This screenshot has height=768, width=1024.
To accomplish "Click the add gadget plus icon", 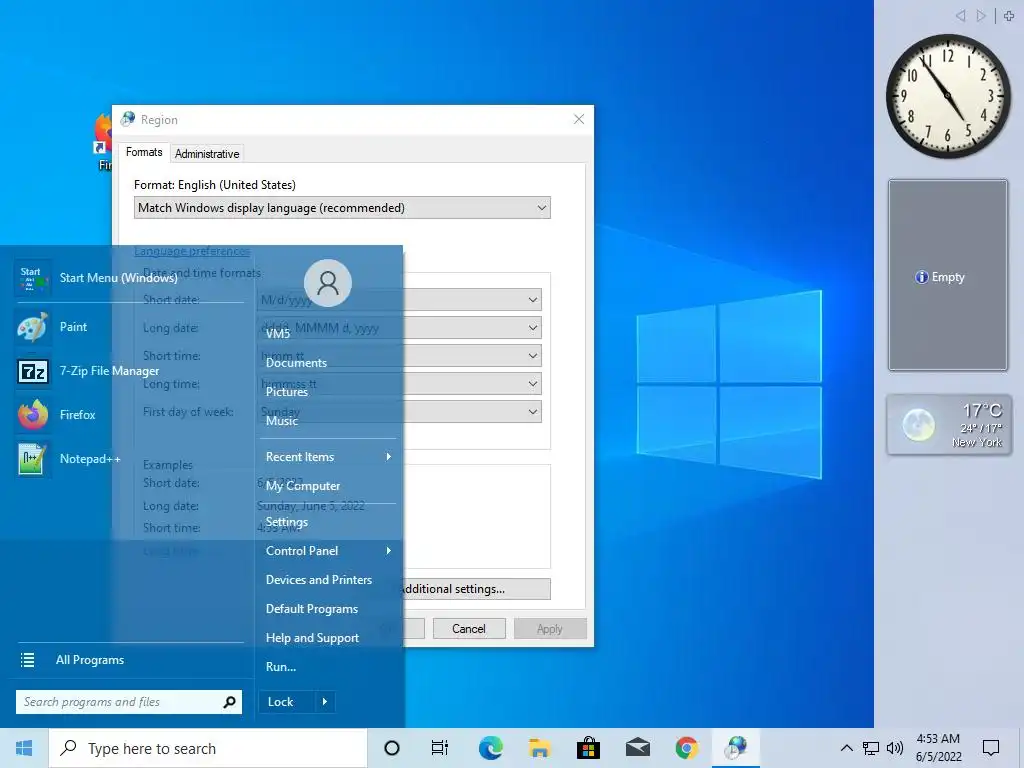I will coord(1009,16).
